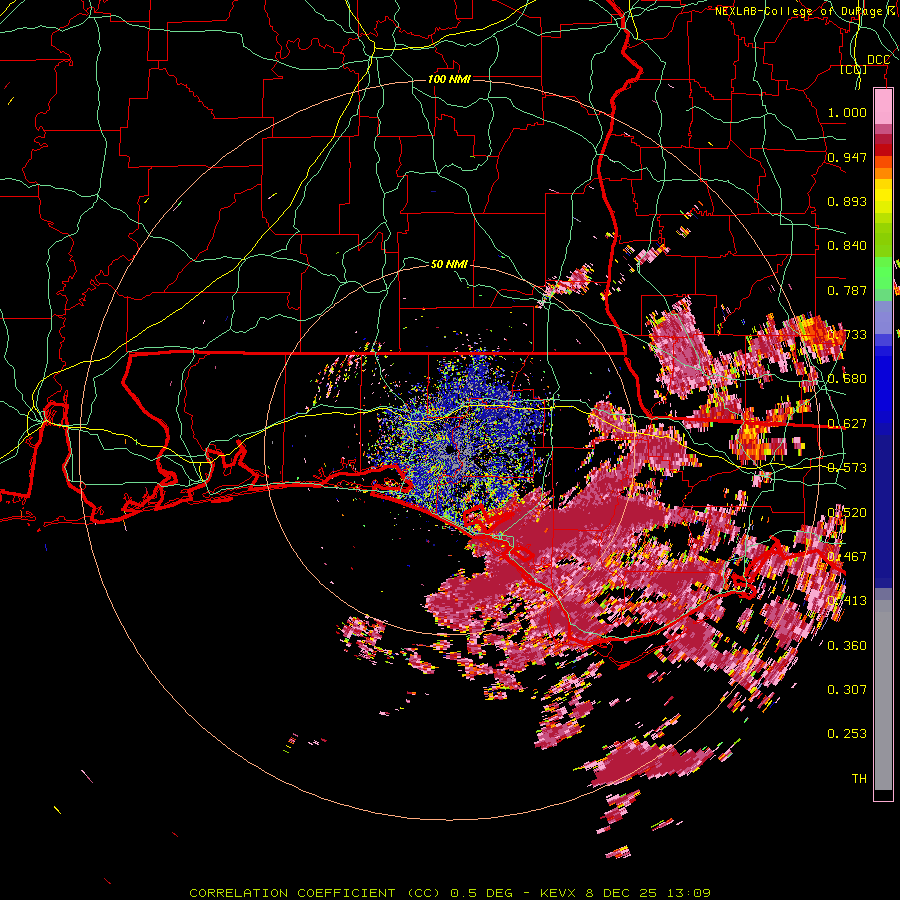Click the 0.467 scale value
Viewport: 900px width, 900px height.
click(x=847, y=557)
